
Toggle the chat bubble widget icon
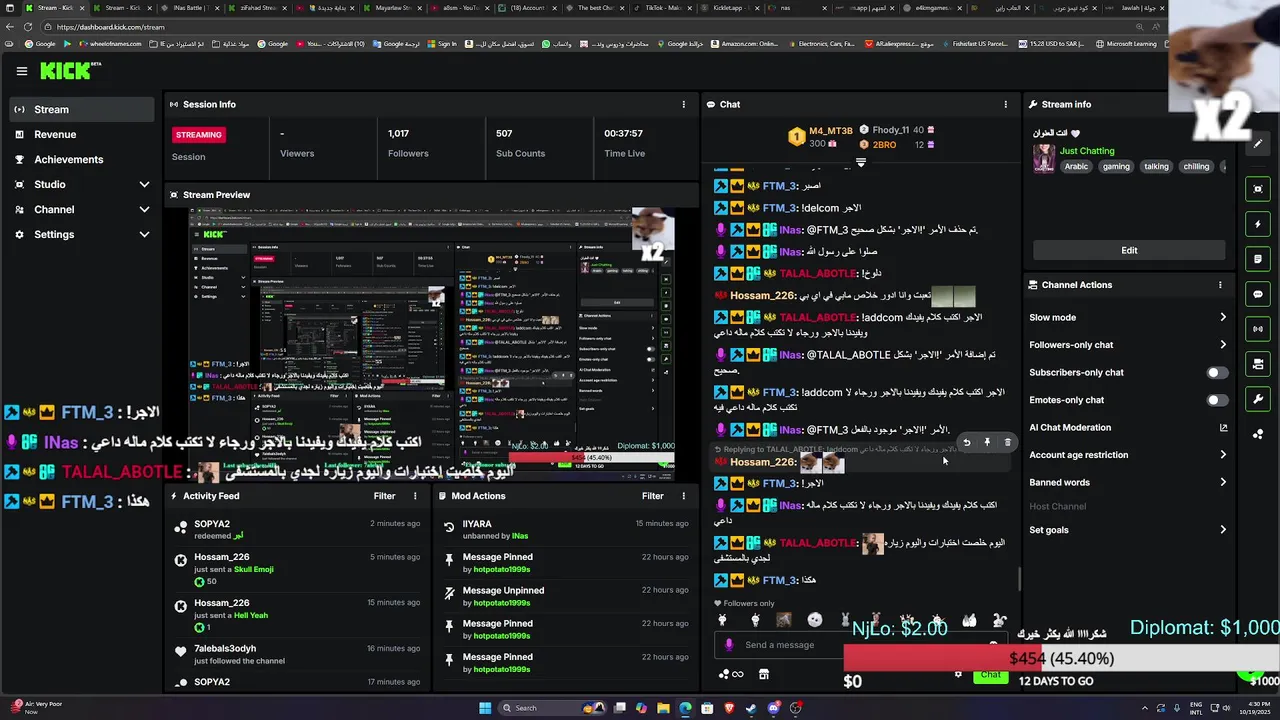click(1258, 294)
